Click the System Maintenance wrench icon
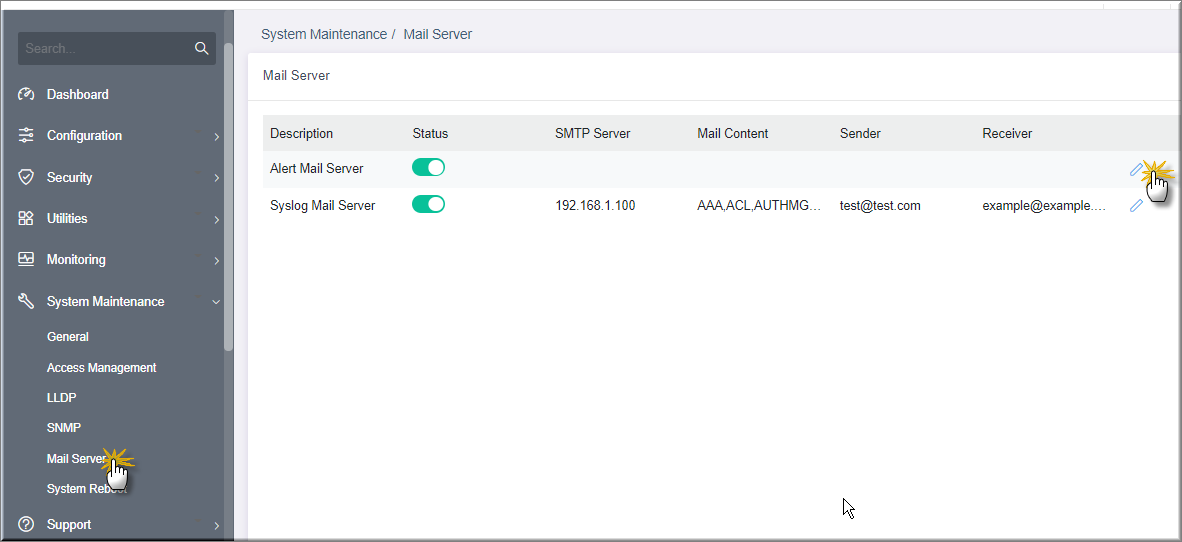This screenshot has width=1182, height=542. click(26, 302)
